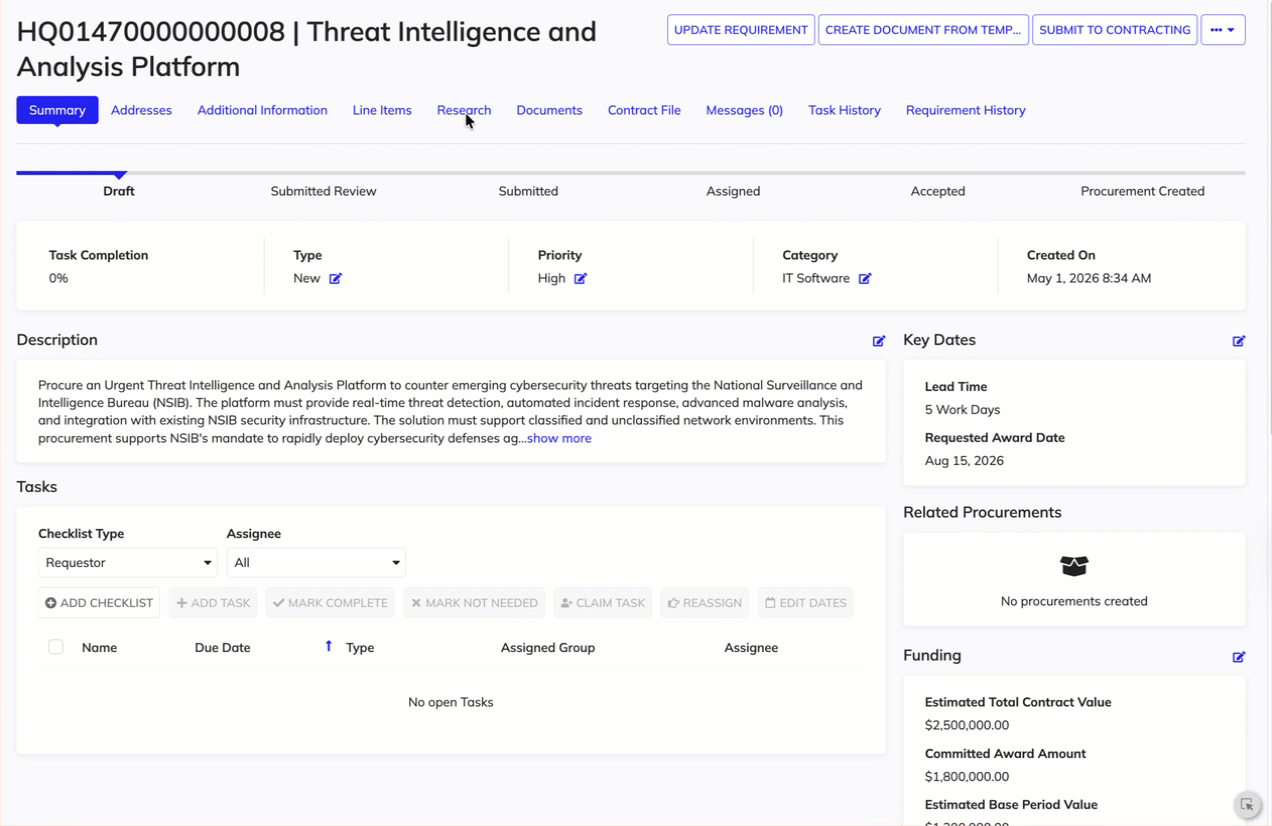Edit the Type field pencil icon
The width and height of the screenshot is (1272, 826).
coord(336,279)
